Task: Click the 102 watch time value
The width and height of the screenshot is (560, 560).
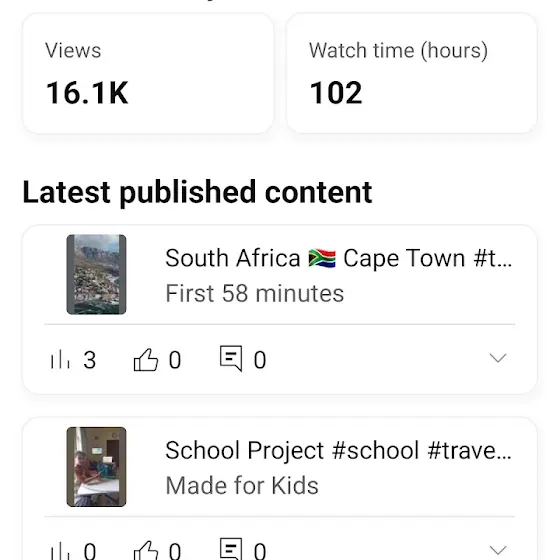Action: tap(336, 93)
